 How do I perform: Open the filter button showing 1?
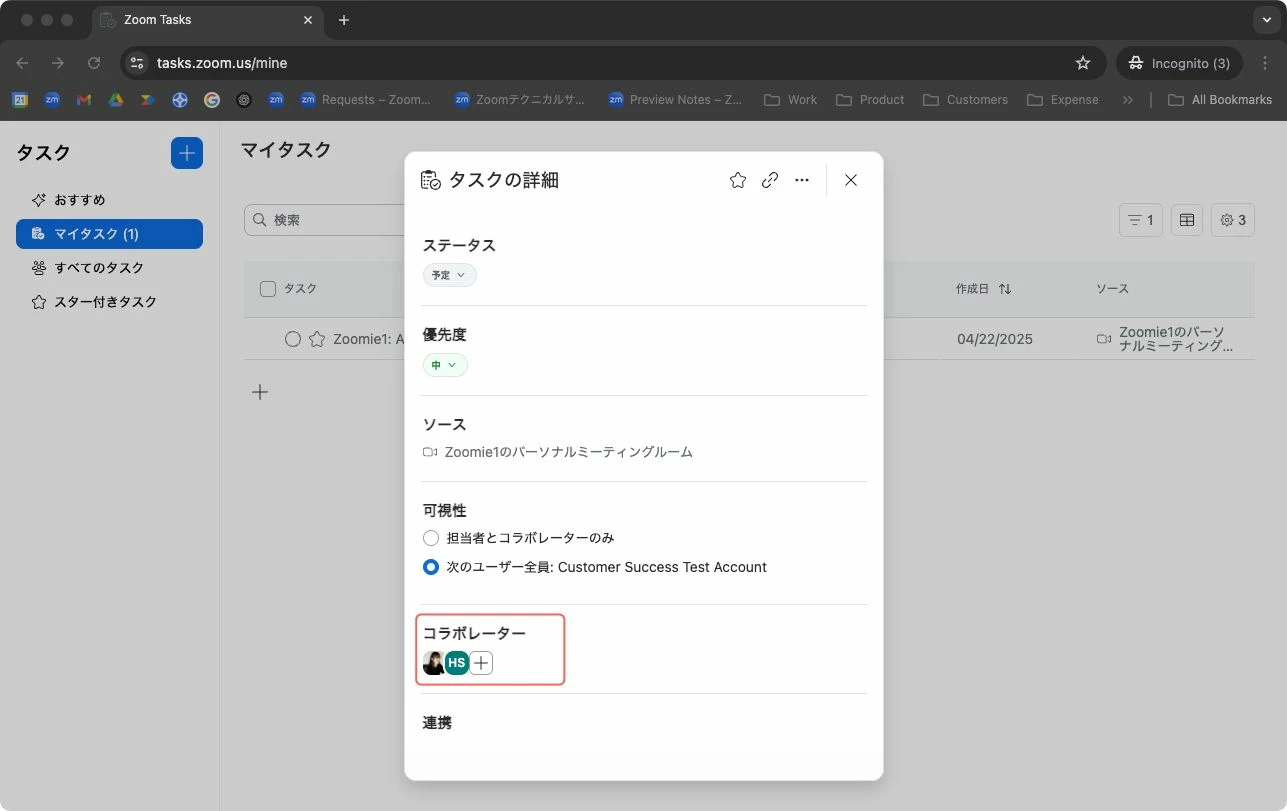click(x=1141, y=220)
